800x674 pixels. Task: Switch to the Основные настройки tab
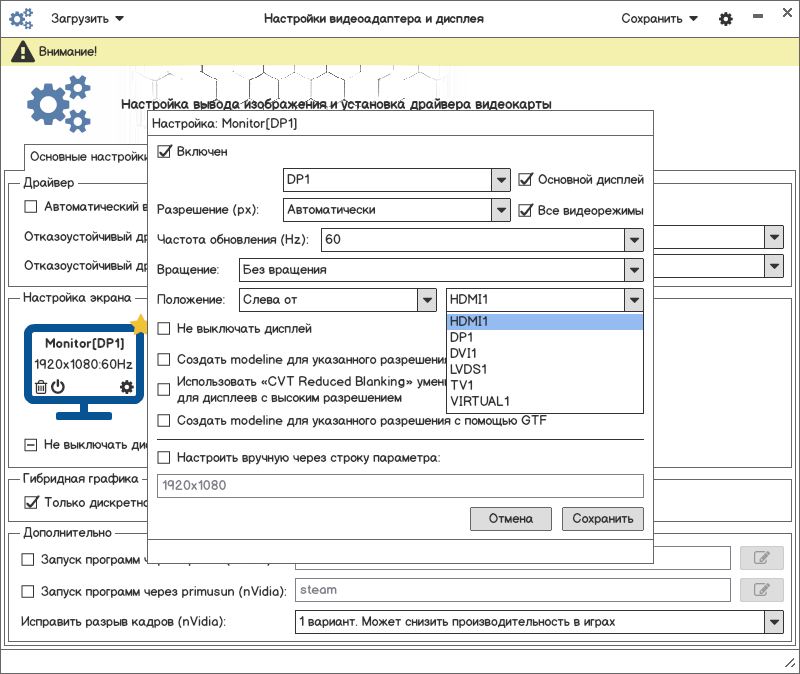(x=87, y=157)
